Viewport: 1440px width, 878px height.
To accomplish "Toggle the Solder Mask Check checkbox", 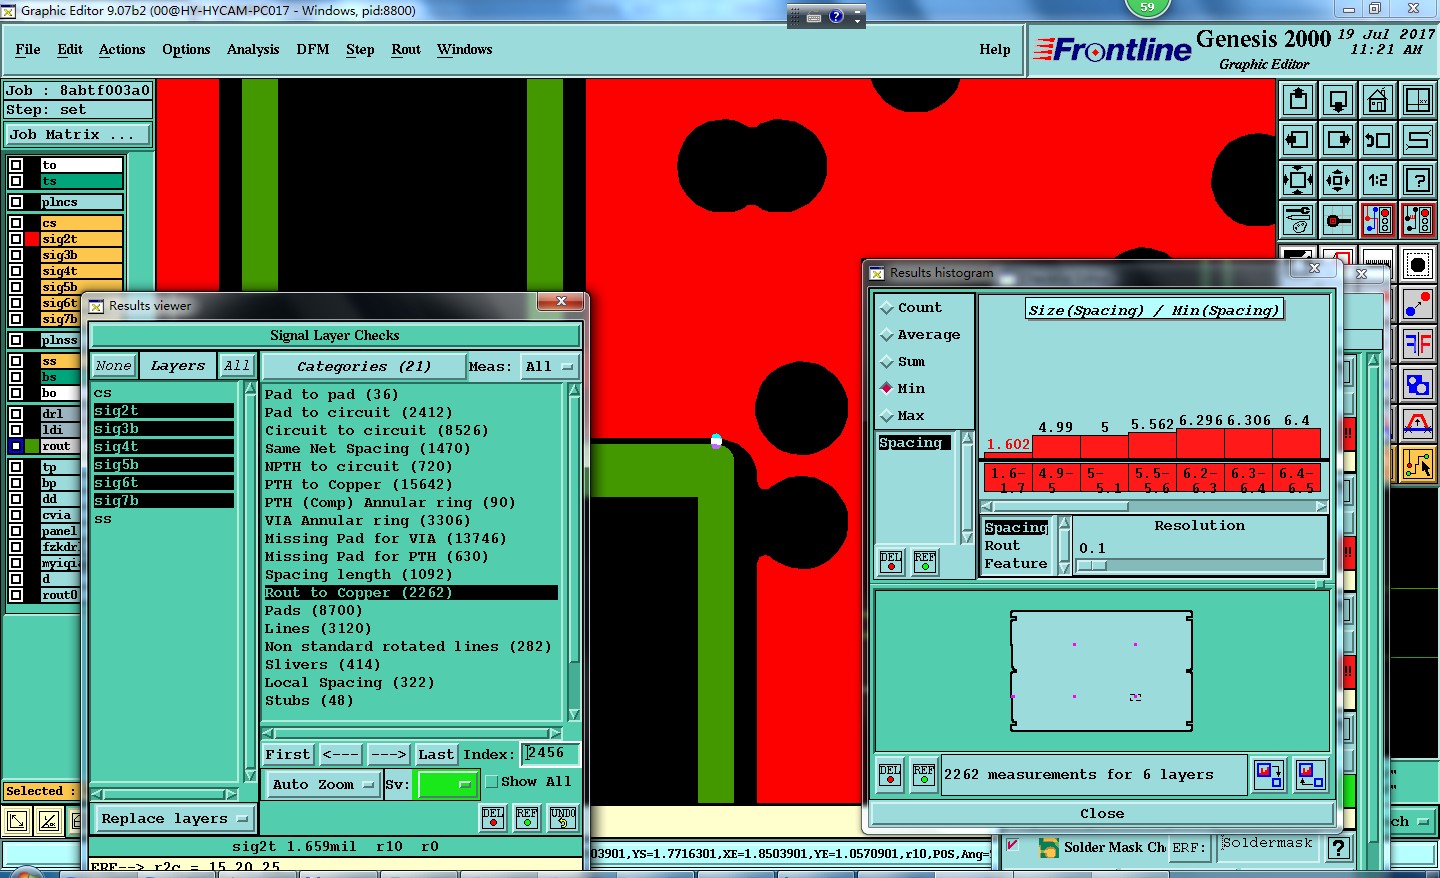I will click(x=1012, y=846).
